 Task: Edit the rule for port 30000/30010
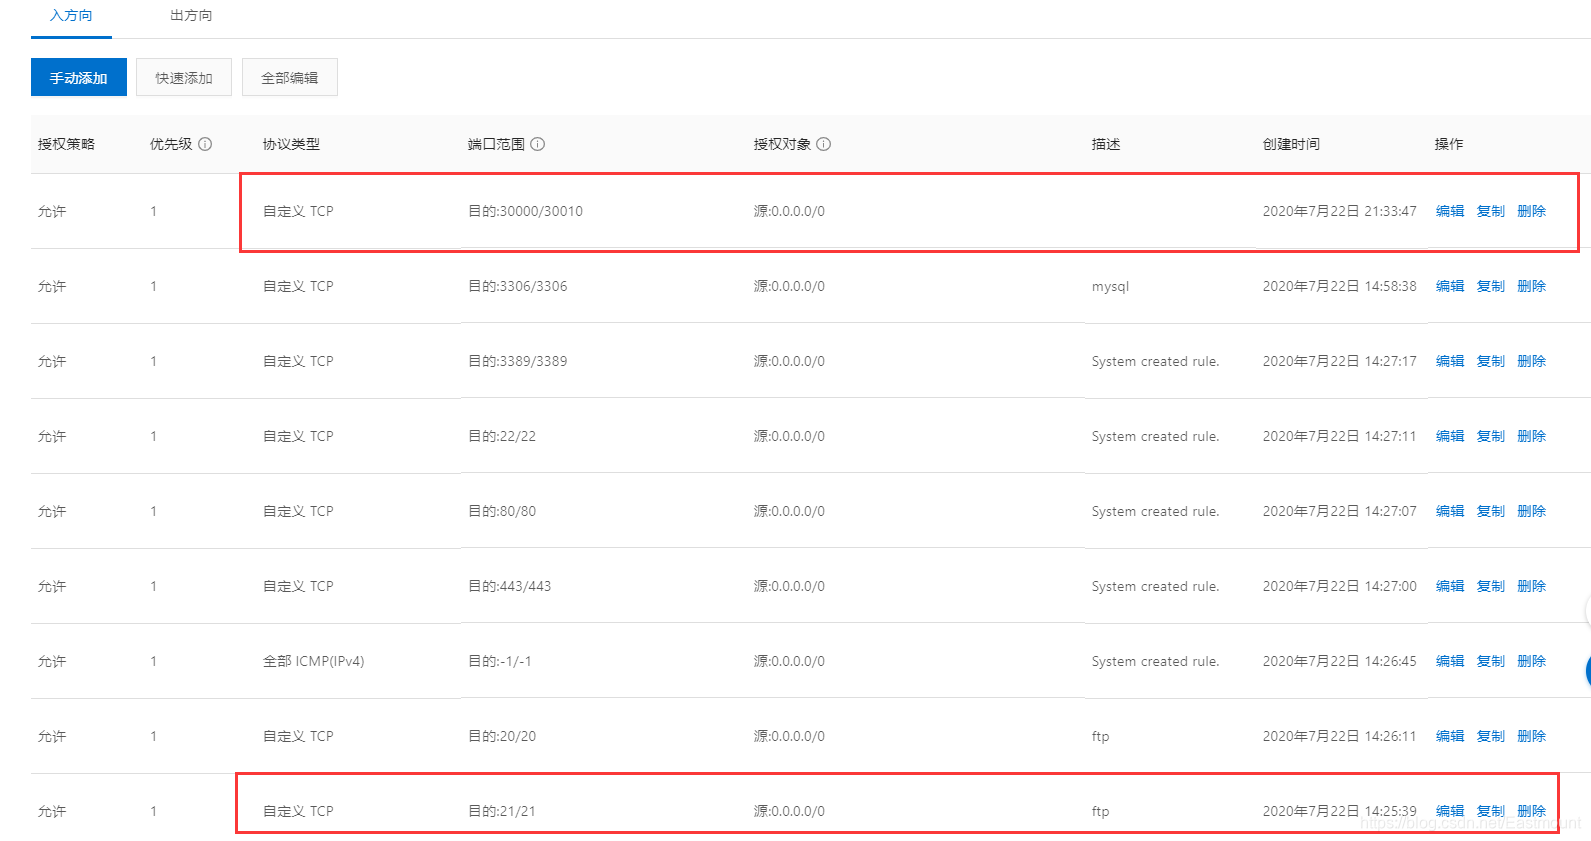pyautogui.click(x=1450, y=211)
